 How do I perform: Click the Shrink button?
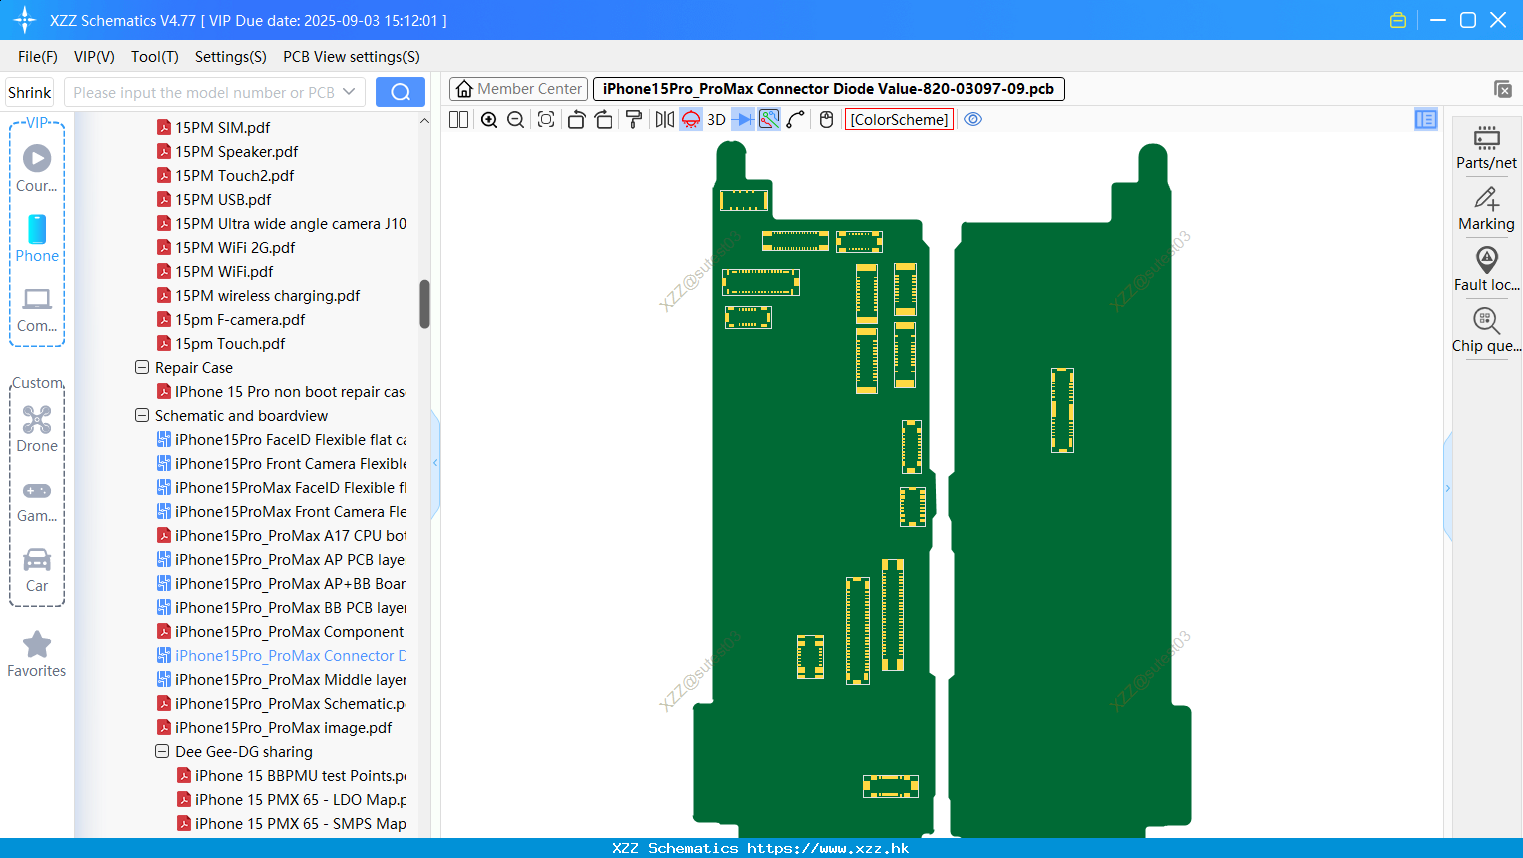coord(29,92)
